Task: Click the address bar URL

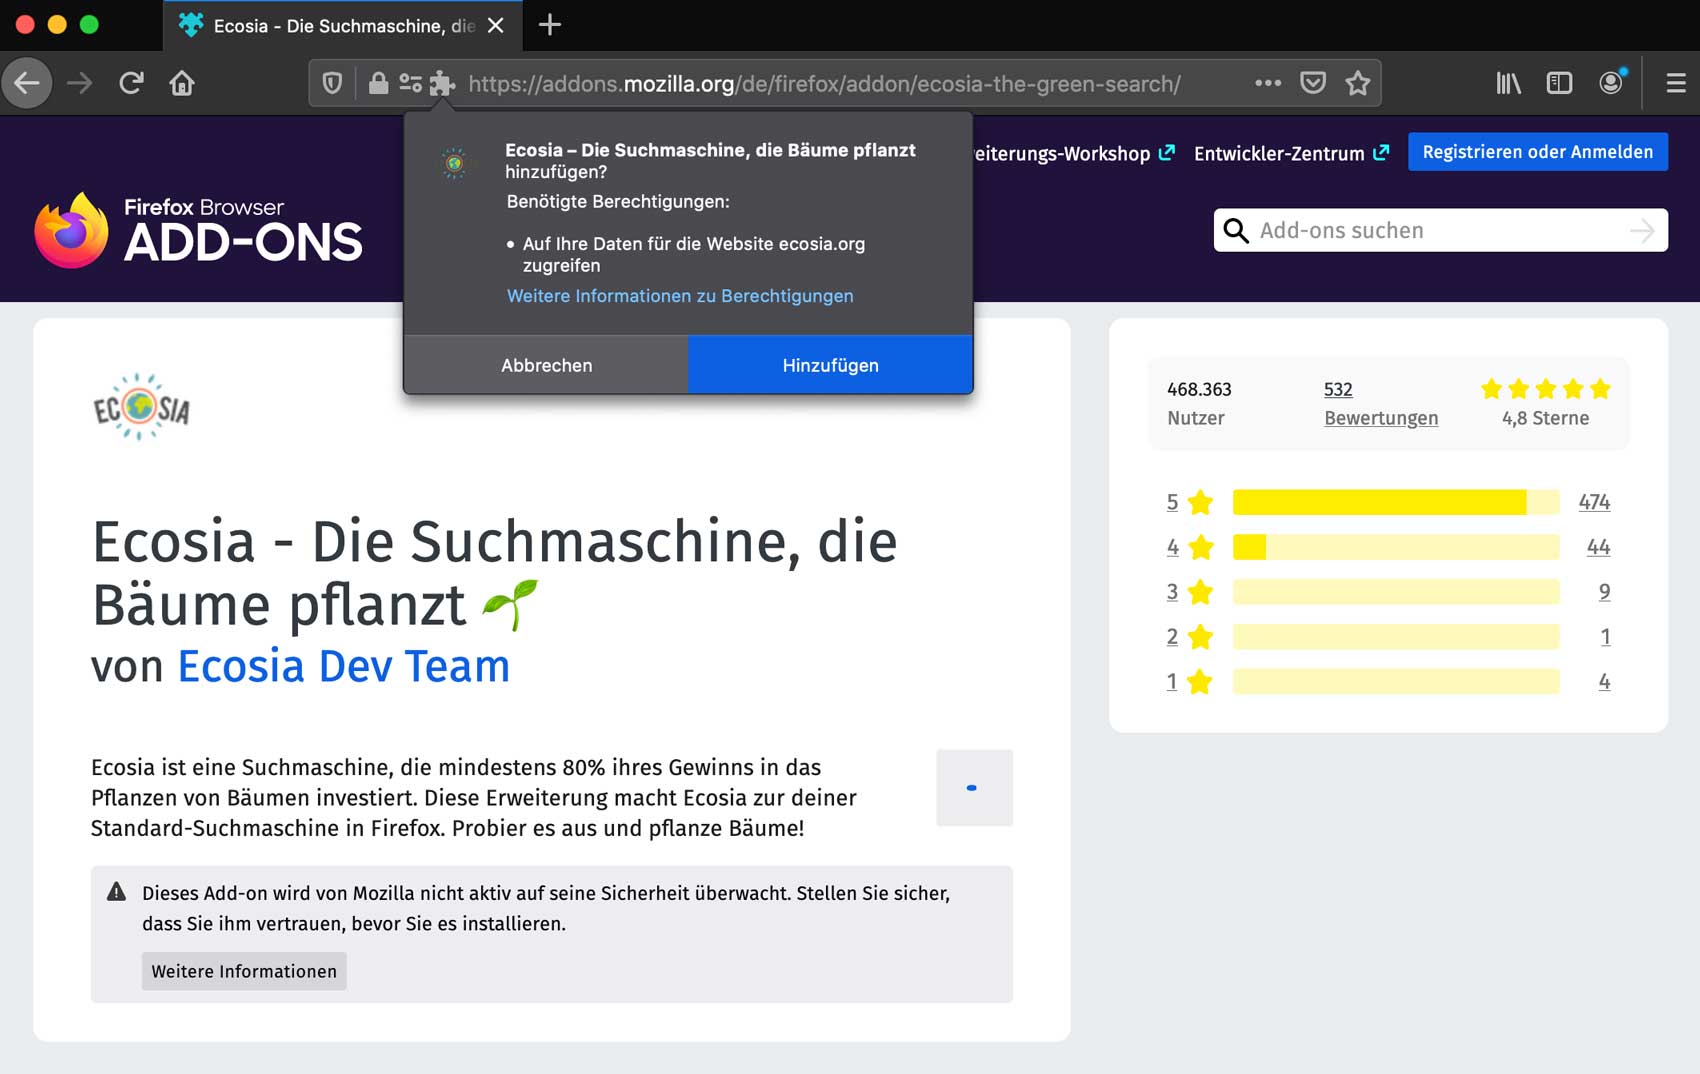Action: point(824,84)
